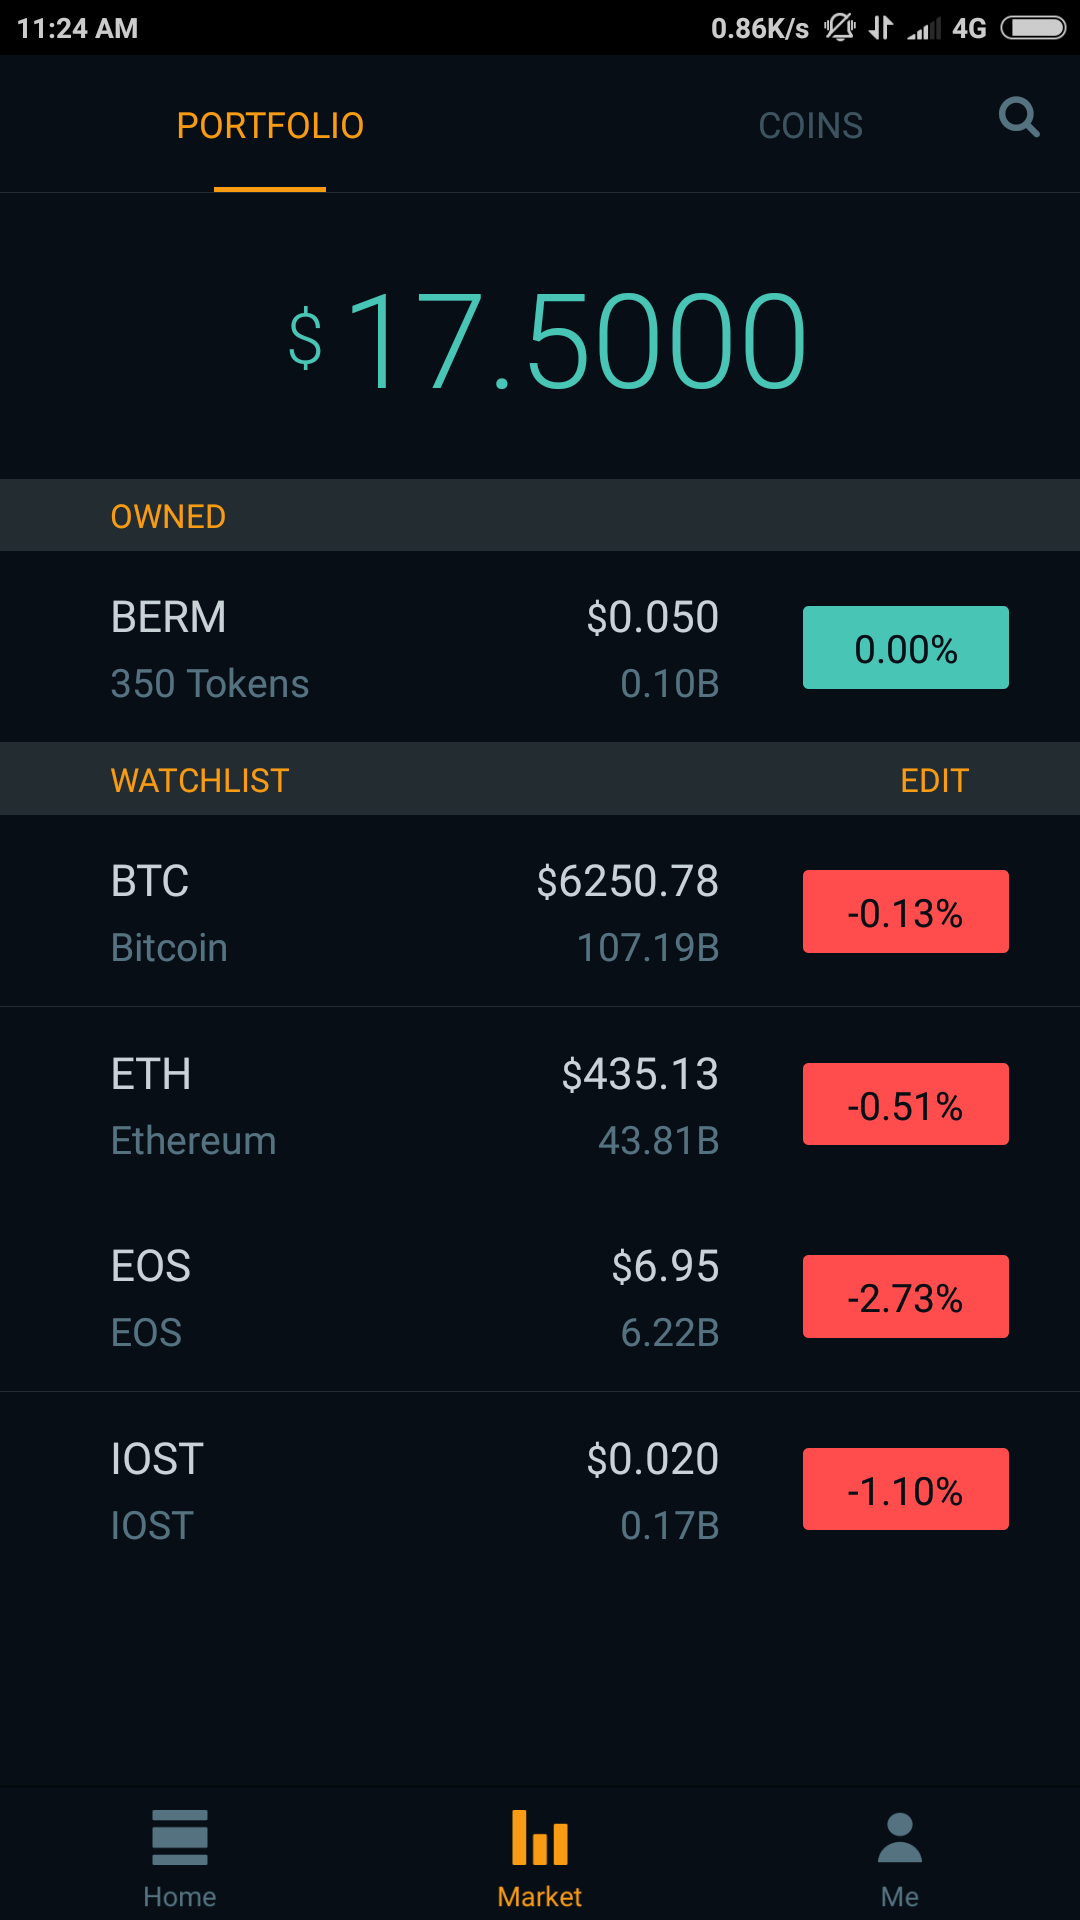Switch to the COINS tab

click(x=810, y=126)
